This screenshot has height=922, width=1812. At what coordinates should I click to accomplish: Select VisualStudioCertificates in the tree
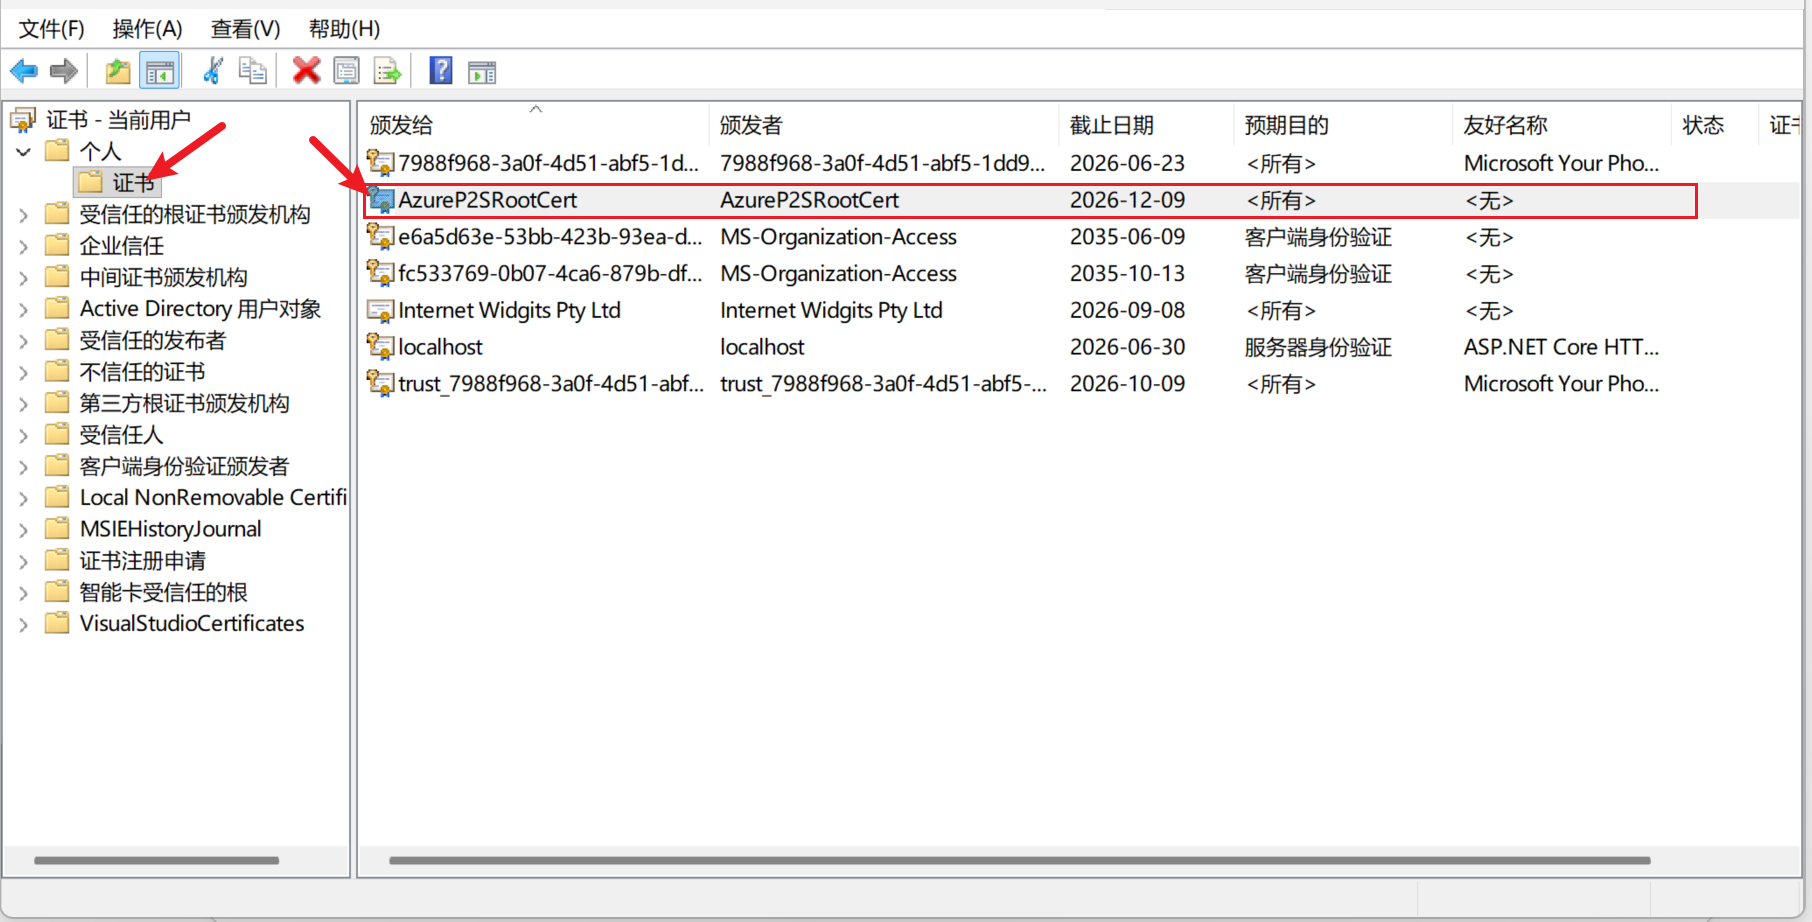[192, 624]
